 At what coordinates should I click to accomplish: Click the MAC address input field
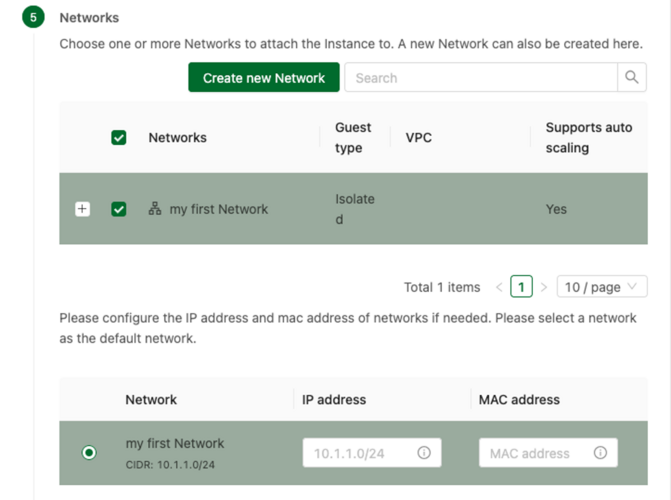click(x=548, y=452)
